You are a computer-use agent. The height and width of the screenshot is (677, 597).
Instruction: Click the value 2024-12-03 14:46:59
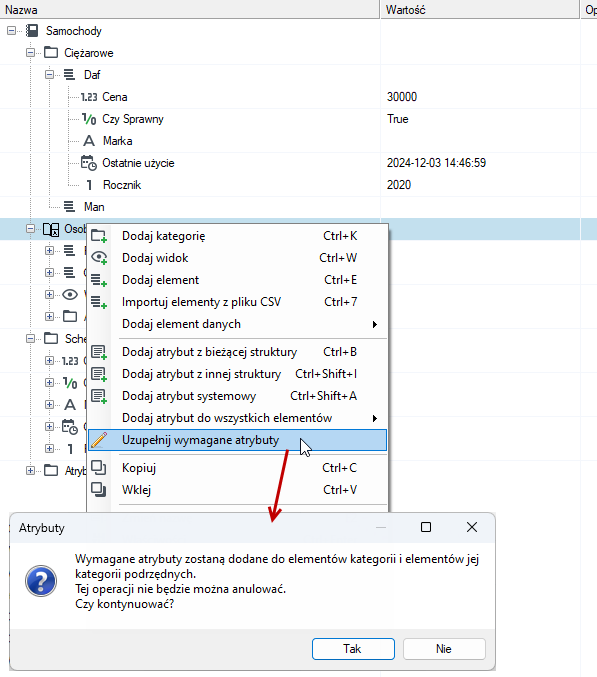click(x=436, y=163)
